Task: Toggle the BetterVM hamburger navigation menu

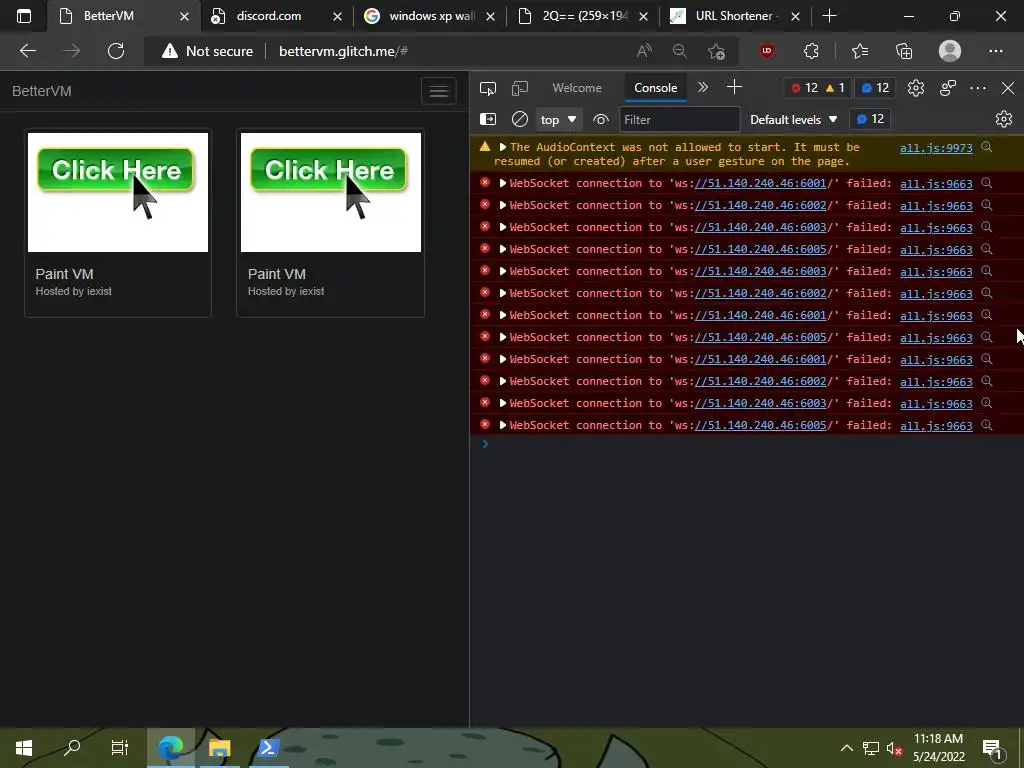Action: 439,91
